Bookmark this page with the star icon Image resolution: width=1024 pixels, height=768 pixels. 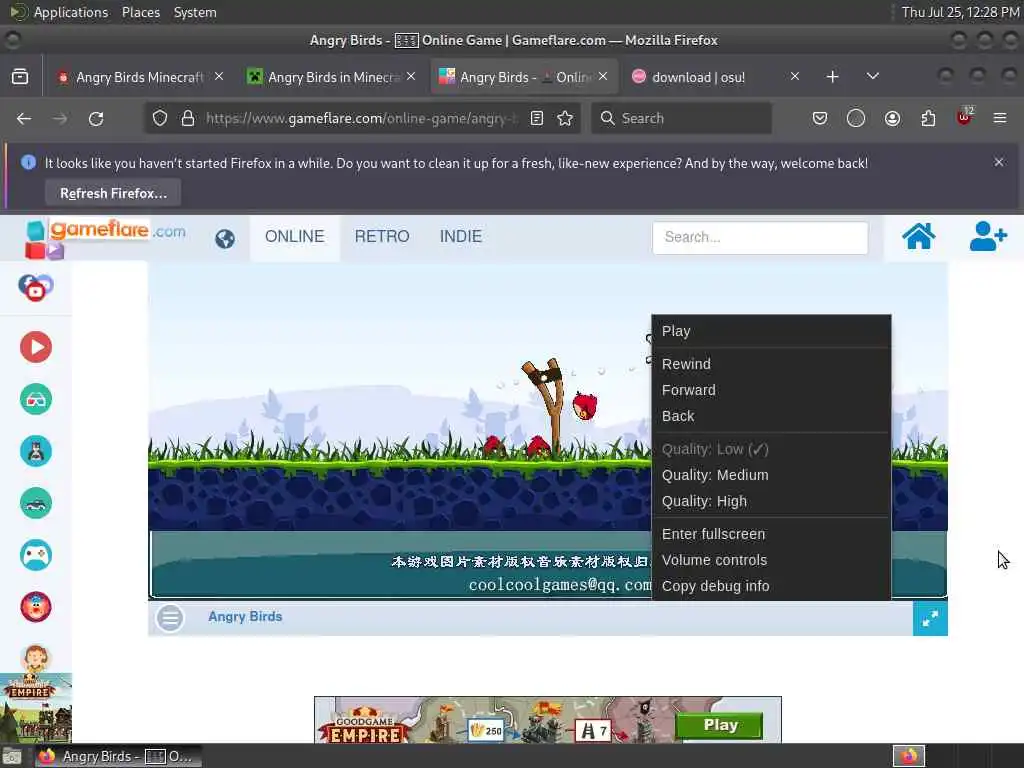565,118
